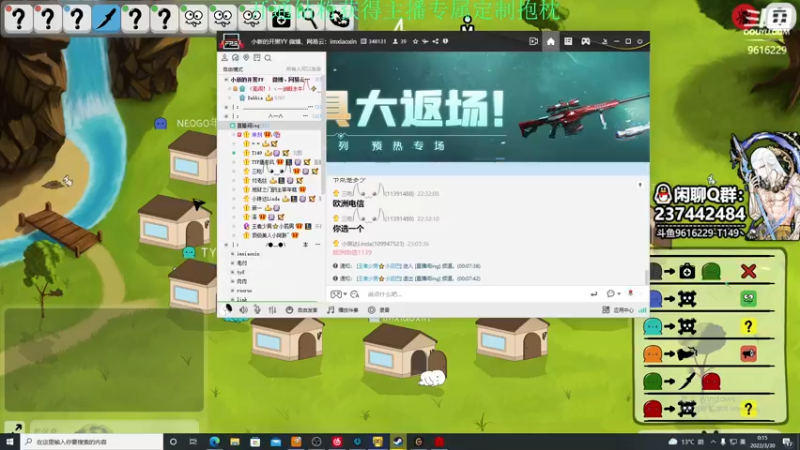
Task: Switch to the list view tab in YY header
Action: [x=568, y=41]
